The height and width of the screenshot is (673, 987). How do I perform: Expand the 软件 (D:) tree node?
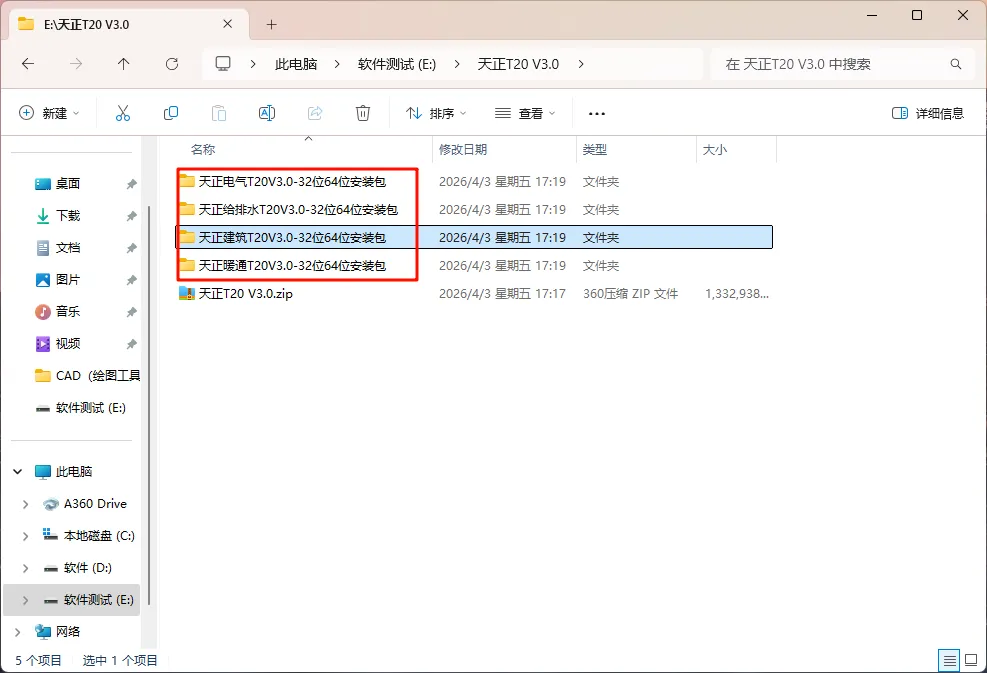pyautogui.click(x=25, y=568)
